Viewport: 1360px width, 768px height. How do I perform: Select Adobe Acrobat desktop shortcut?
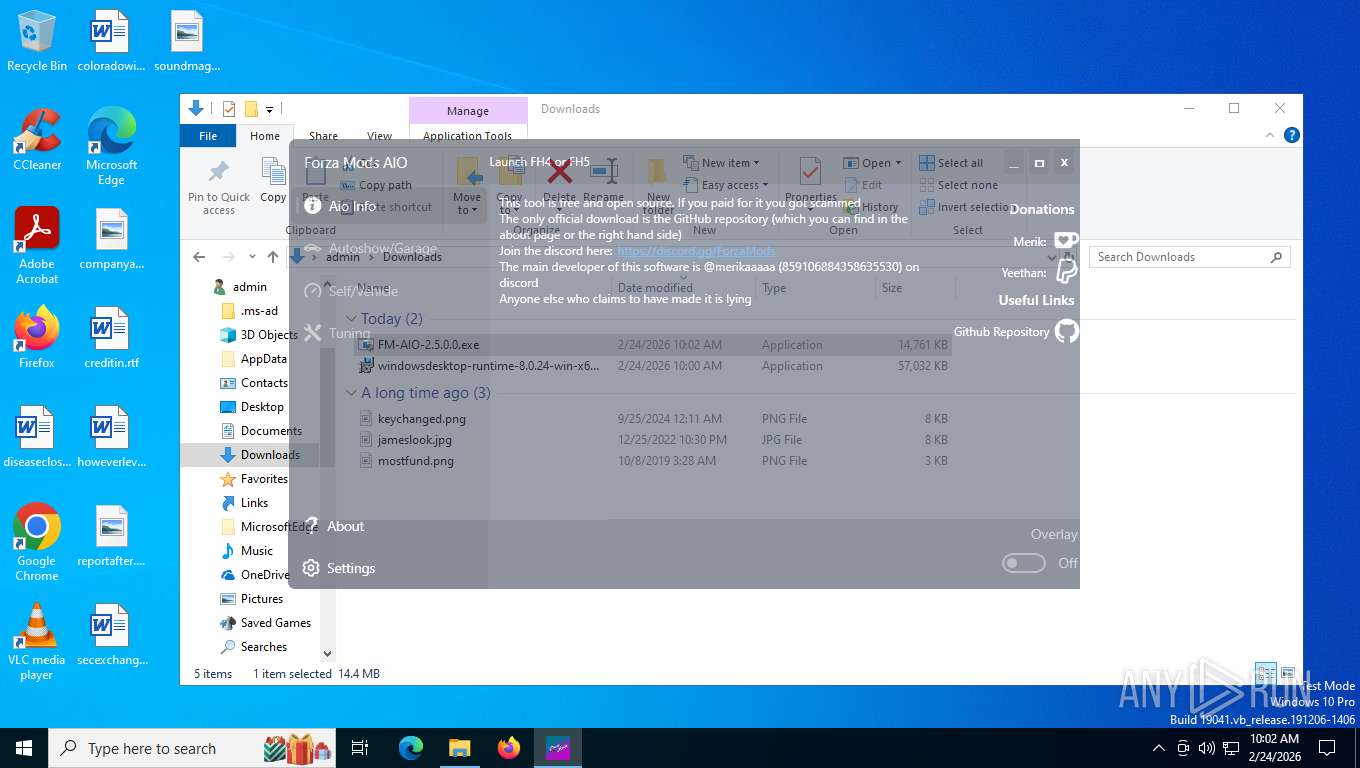click(x=37, y=246)
